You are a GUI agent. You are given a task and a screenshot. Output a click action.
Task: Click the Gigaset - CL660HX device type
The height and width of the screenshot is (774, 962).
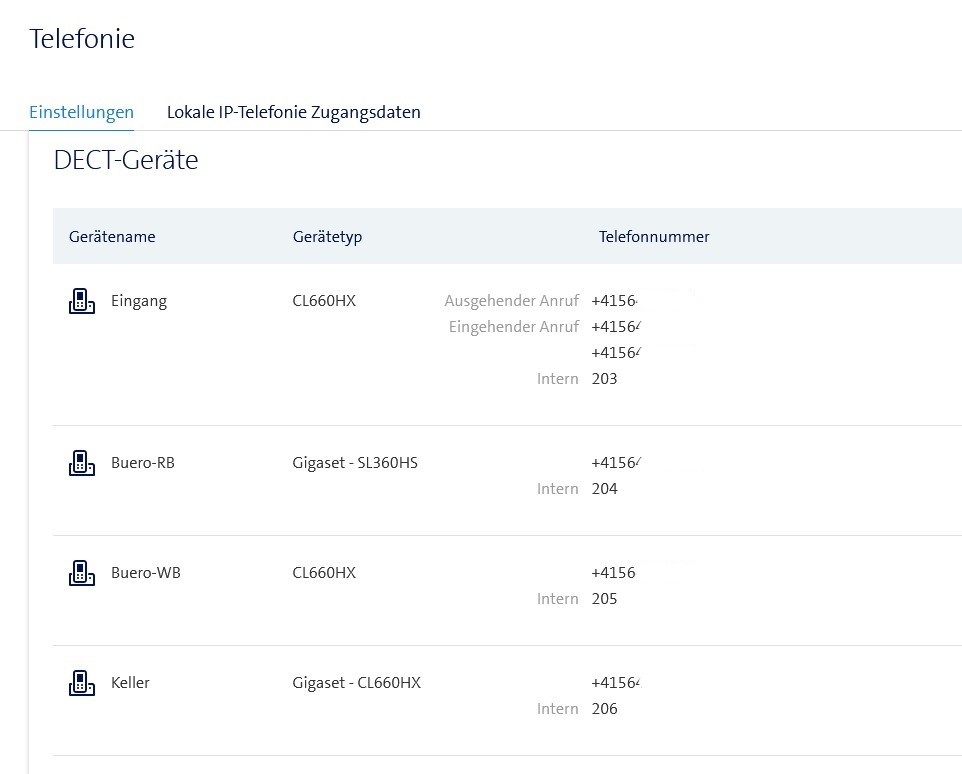357,683
